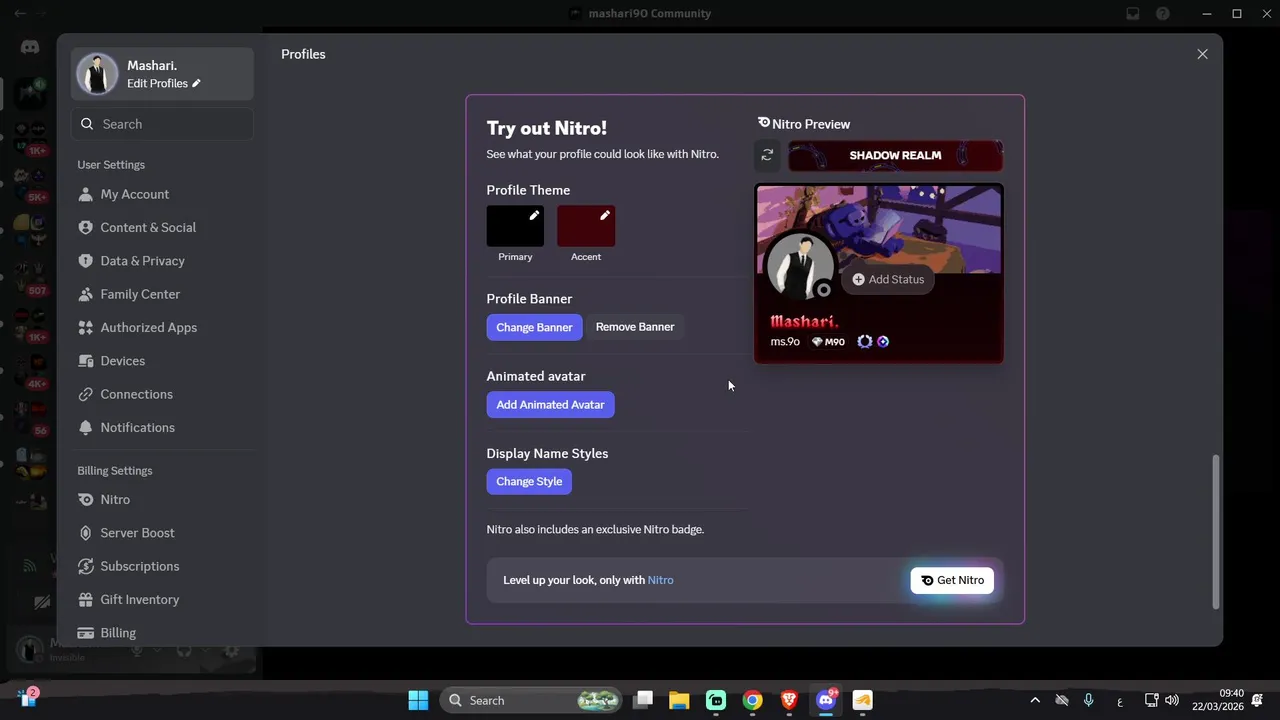Close the settings with the X icon
Viewport: 1280px width, 720px height.
[x=1202, y=54]
